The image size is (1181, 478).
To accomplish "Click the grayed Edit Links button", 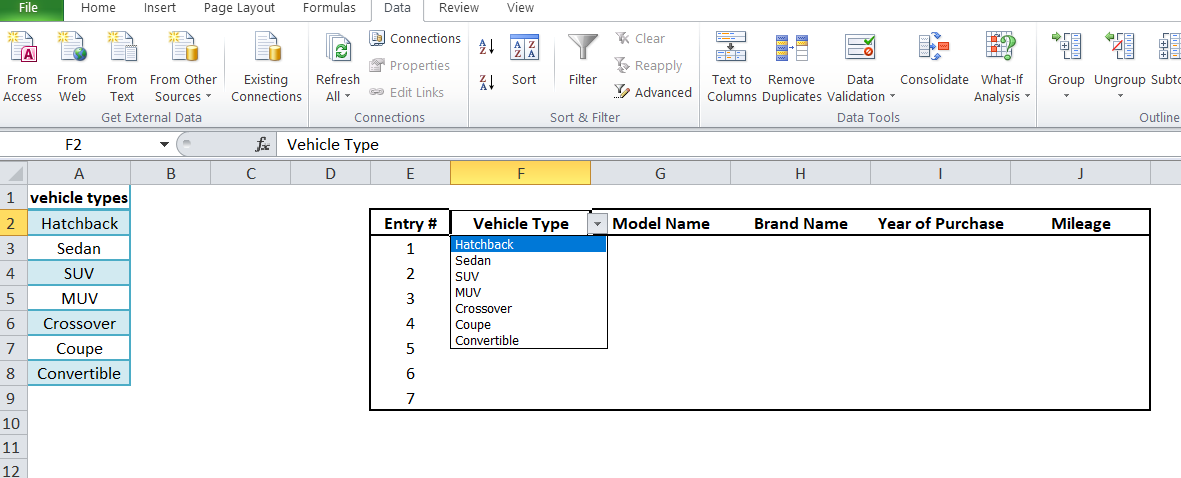I will (x=407, y=93).
